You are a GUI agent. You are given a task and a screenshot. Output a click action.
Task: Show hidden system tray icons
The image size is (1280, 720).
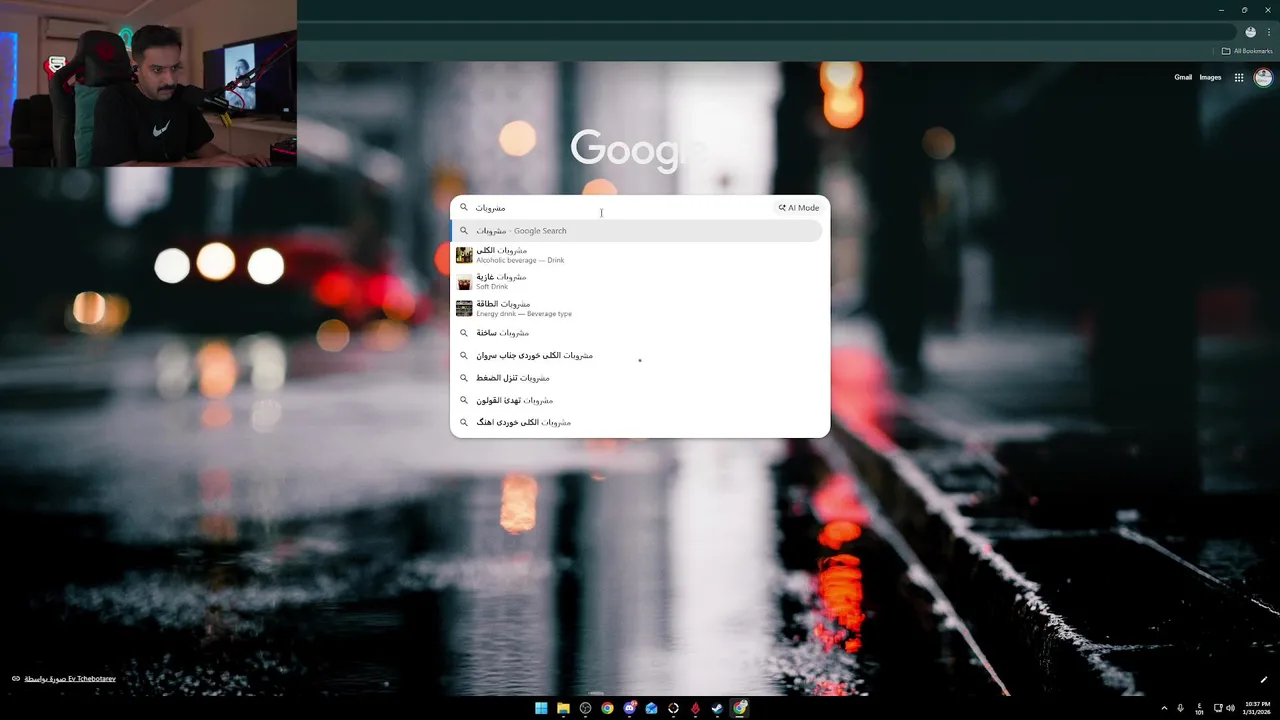pos(1163,708)
